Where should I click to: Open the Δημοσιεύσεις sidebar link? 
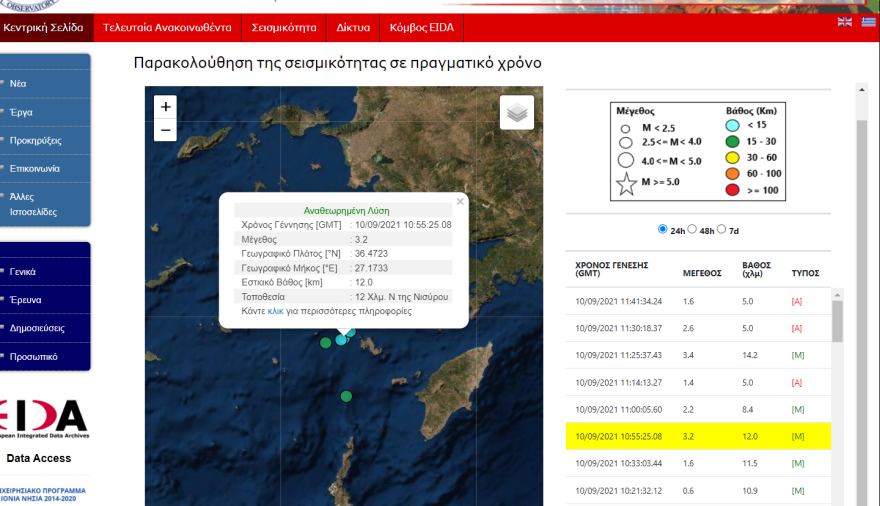coord(39,327)
